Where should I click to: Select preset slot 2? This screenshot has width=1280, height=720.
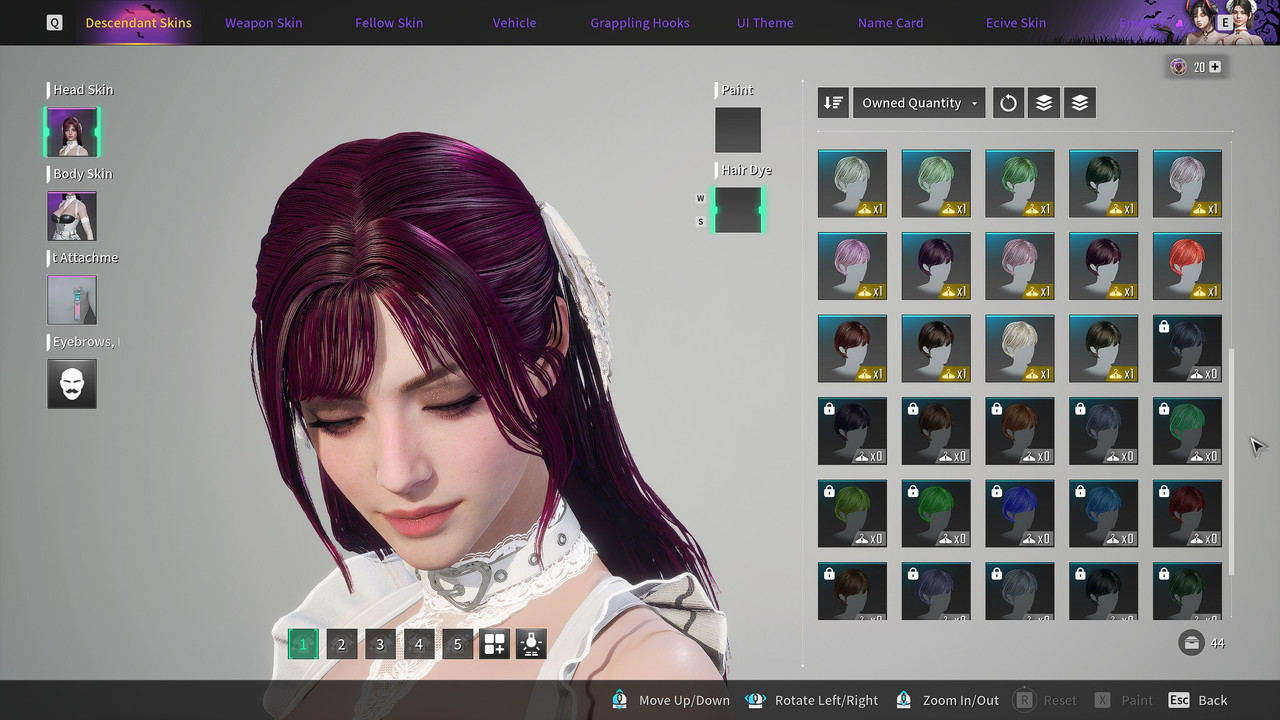tap(341, 644)
